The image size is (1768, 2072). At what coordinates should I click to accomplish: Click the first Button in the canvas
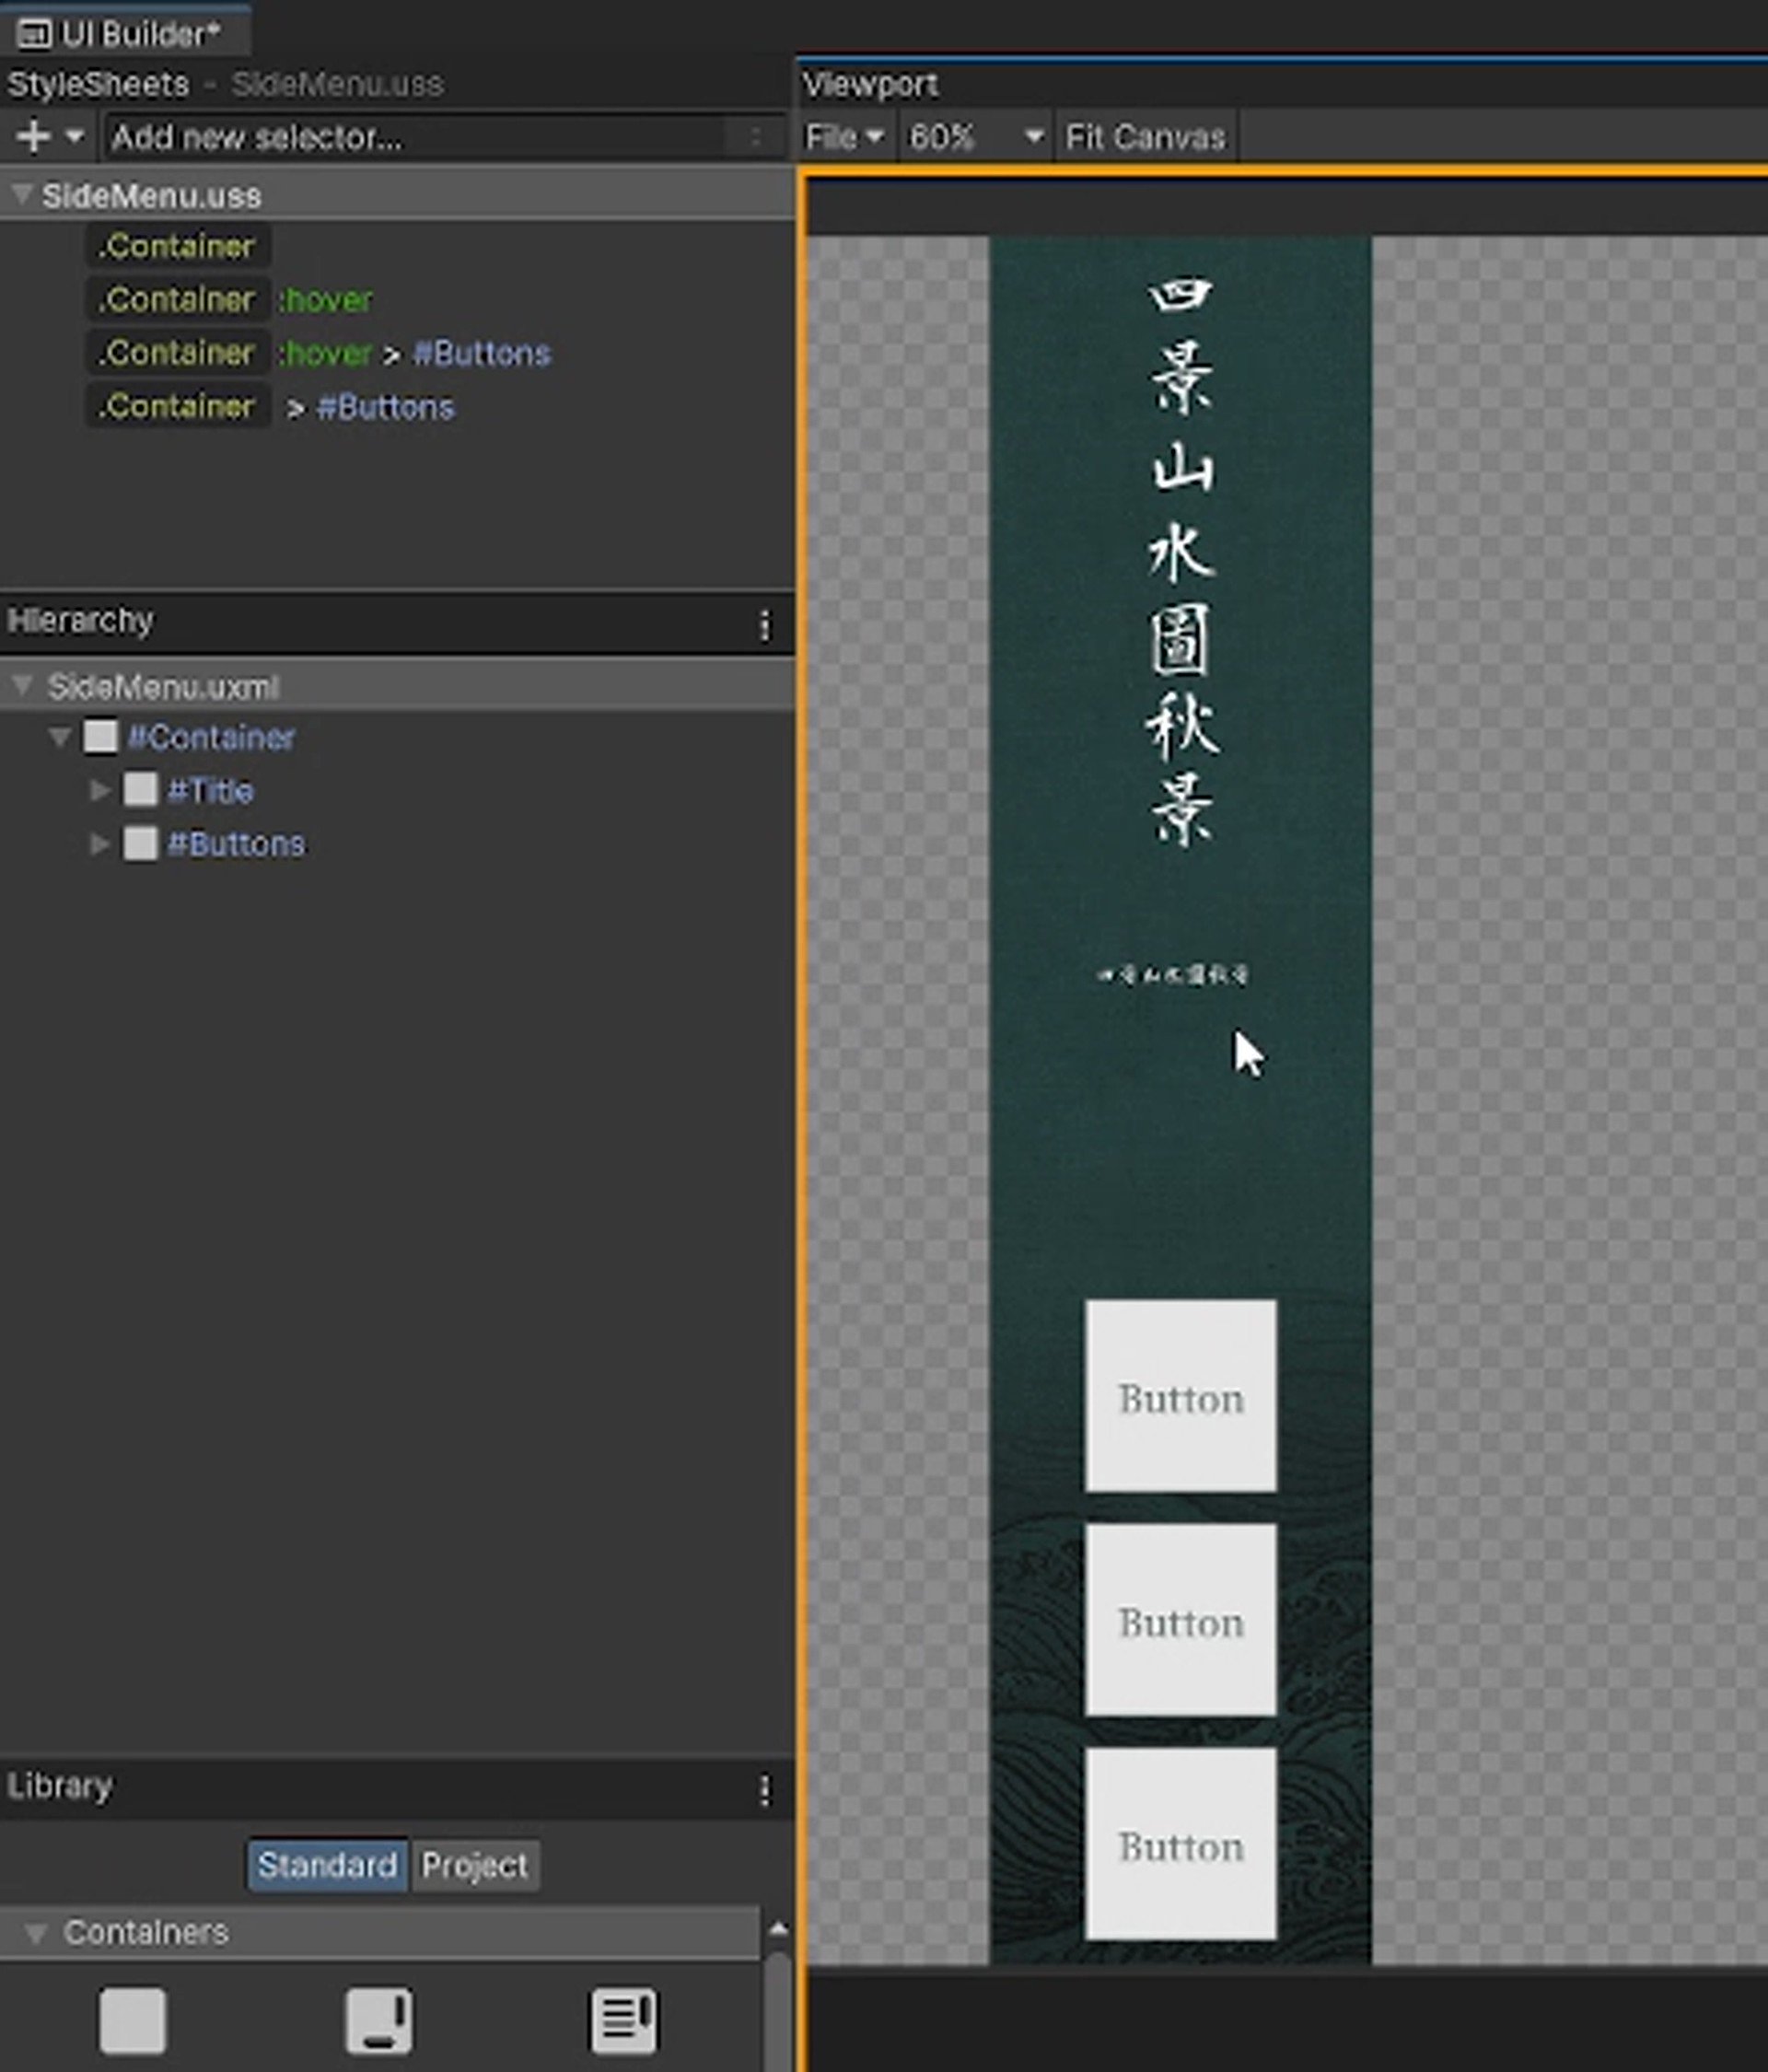tap(1180, 1396)
